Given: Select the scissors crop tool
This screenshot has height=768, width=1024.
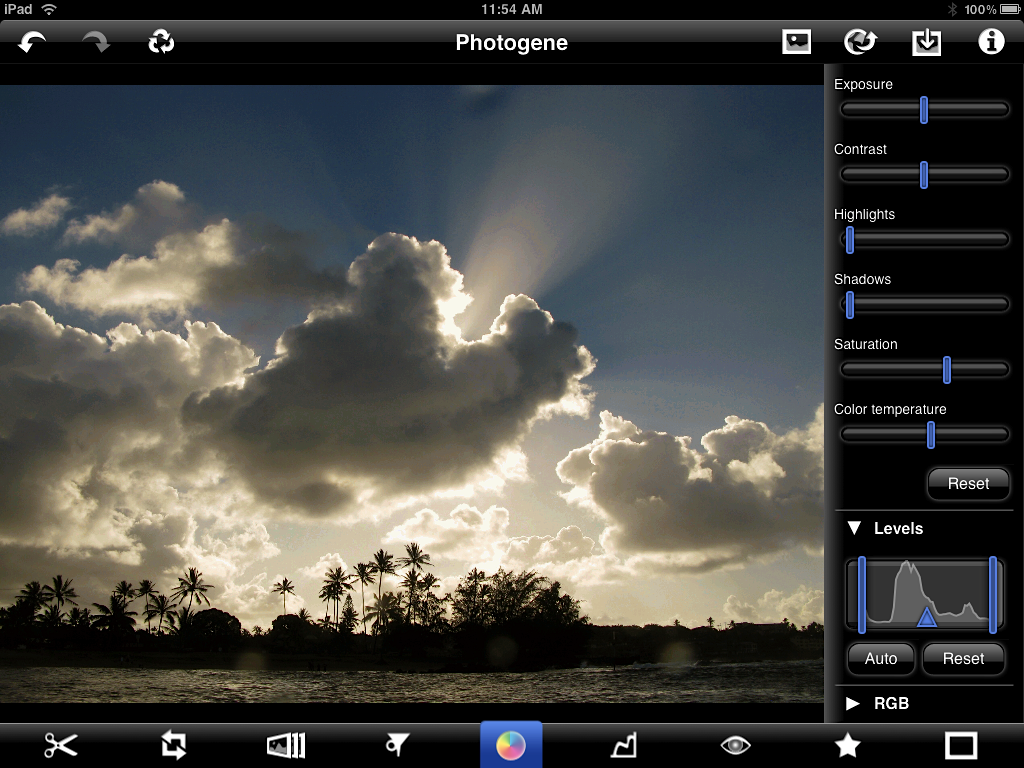Looking at the screenshot, I should click(x=61, y=745).
